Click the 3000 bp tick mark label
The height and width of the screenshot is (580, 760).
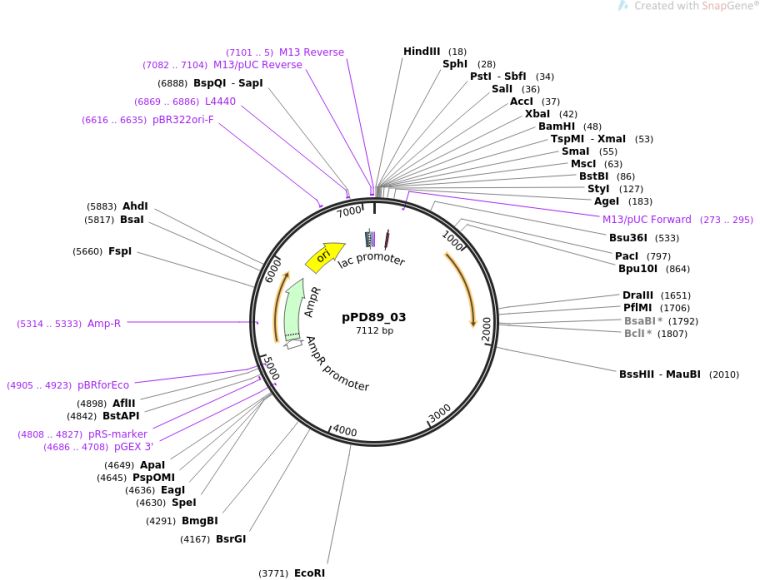[439, 415]
